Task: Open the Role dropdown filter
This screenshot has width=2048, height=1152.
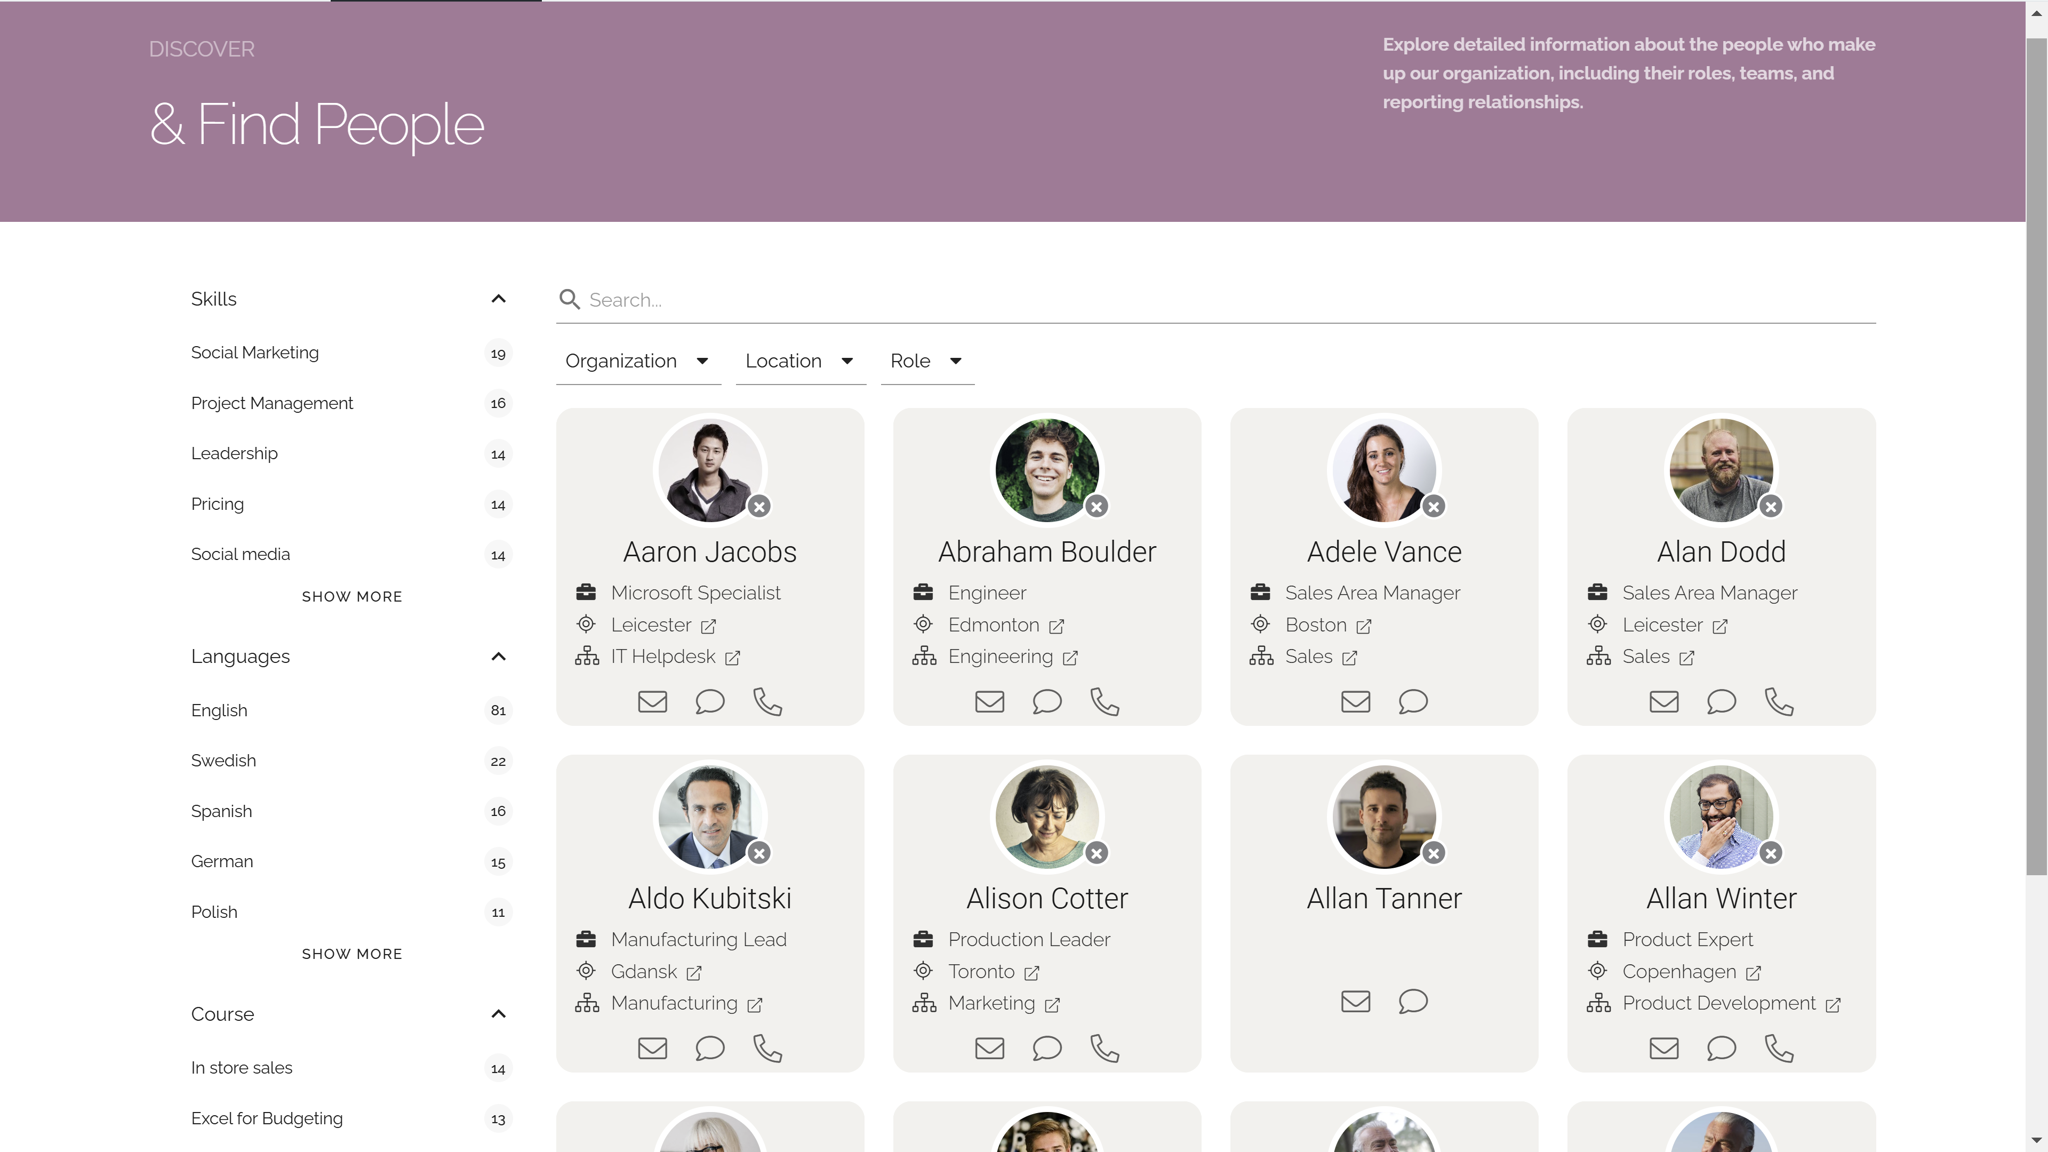Action: 927,361
